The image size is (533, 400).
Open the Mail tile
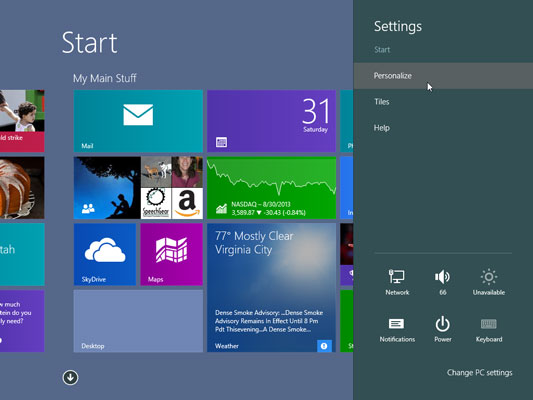138,121
